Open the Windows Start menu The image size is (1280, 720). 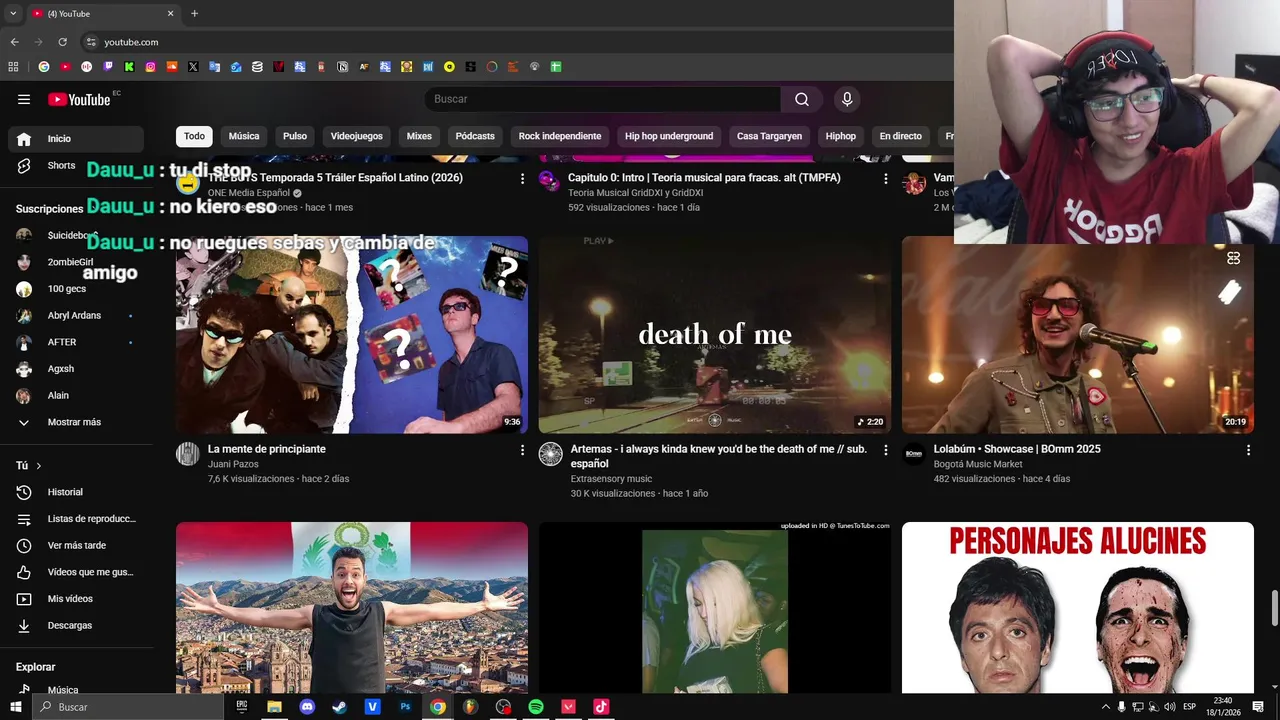coord(16,706)
